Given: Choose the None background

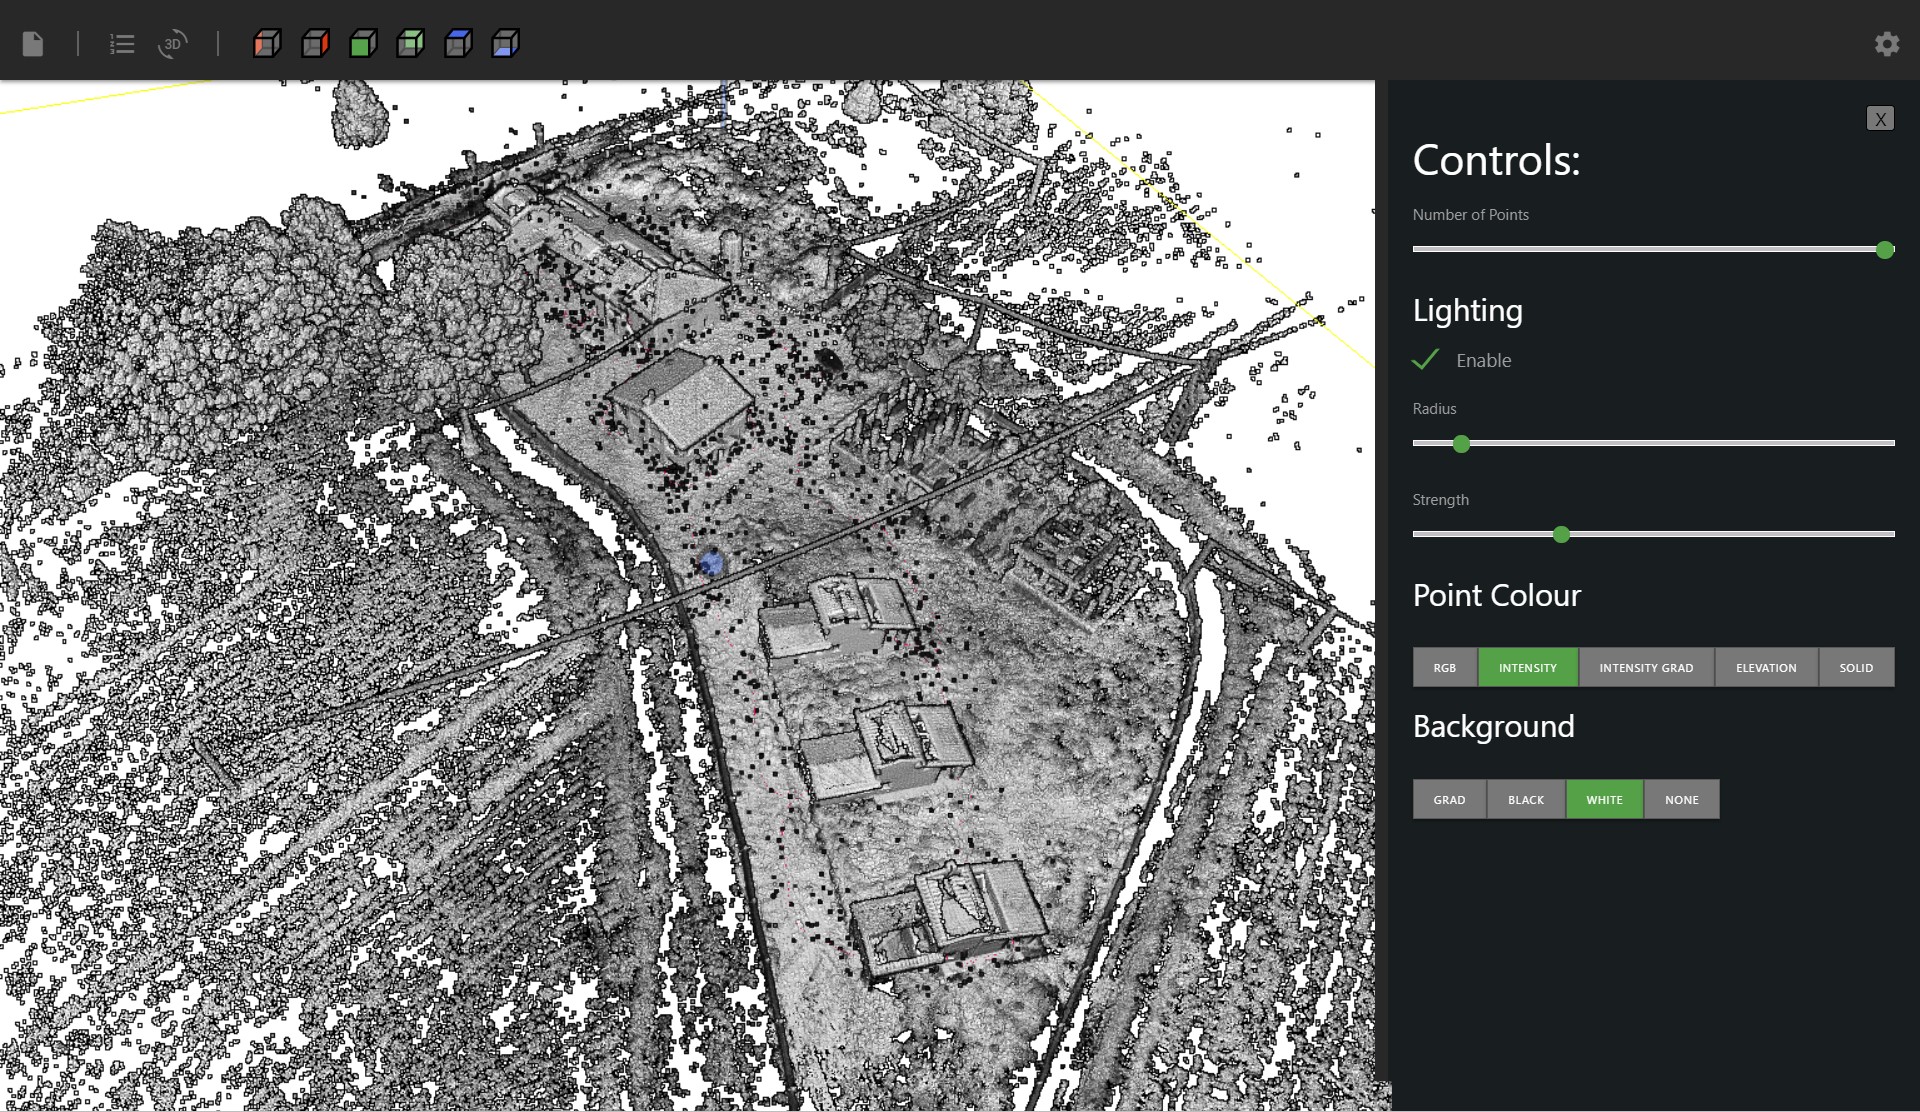Looking at the screenshot, I should 1682,799.
